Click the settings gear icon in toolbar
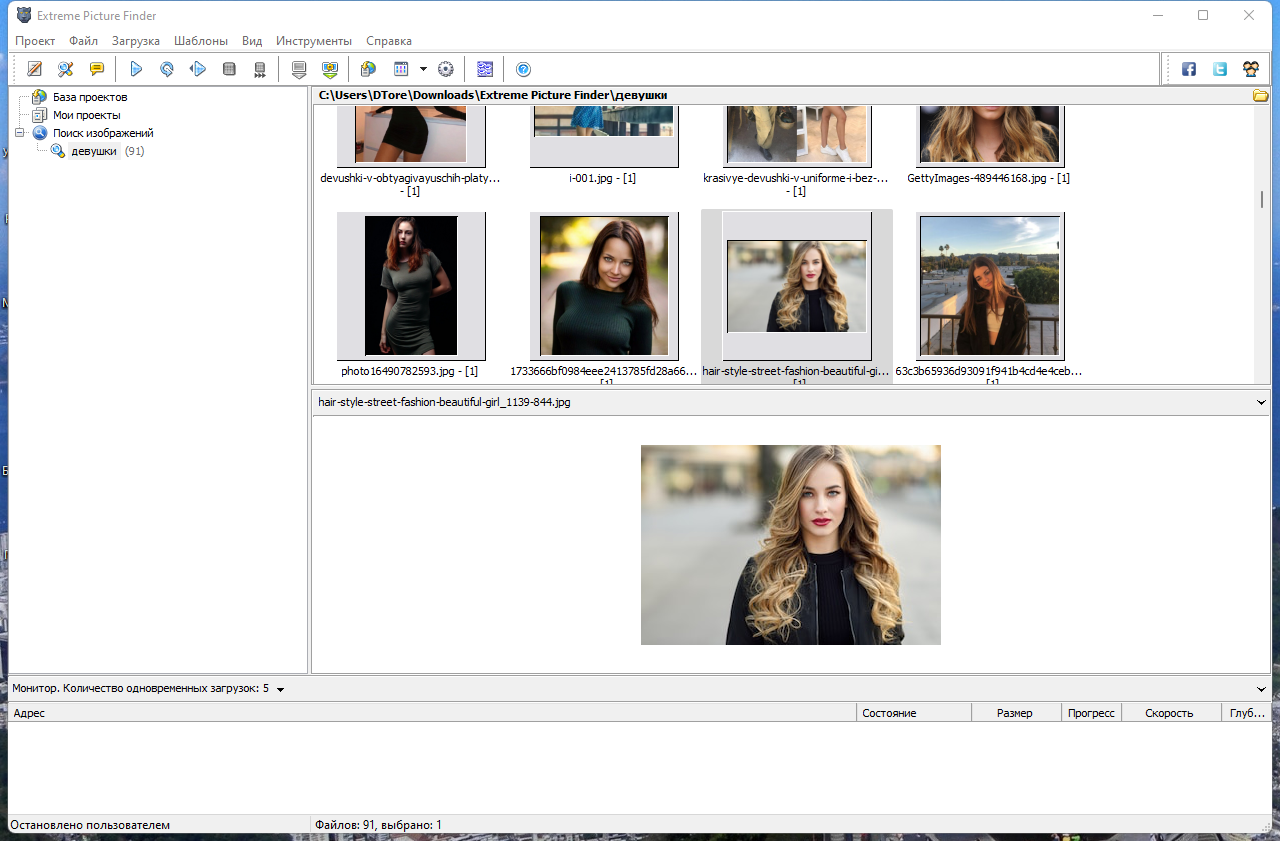Image resolution: width=1280 pixels, height=841 pixels. click(446, 69)
